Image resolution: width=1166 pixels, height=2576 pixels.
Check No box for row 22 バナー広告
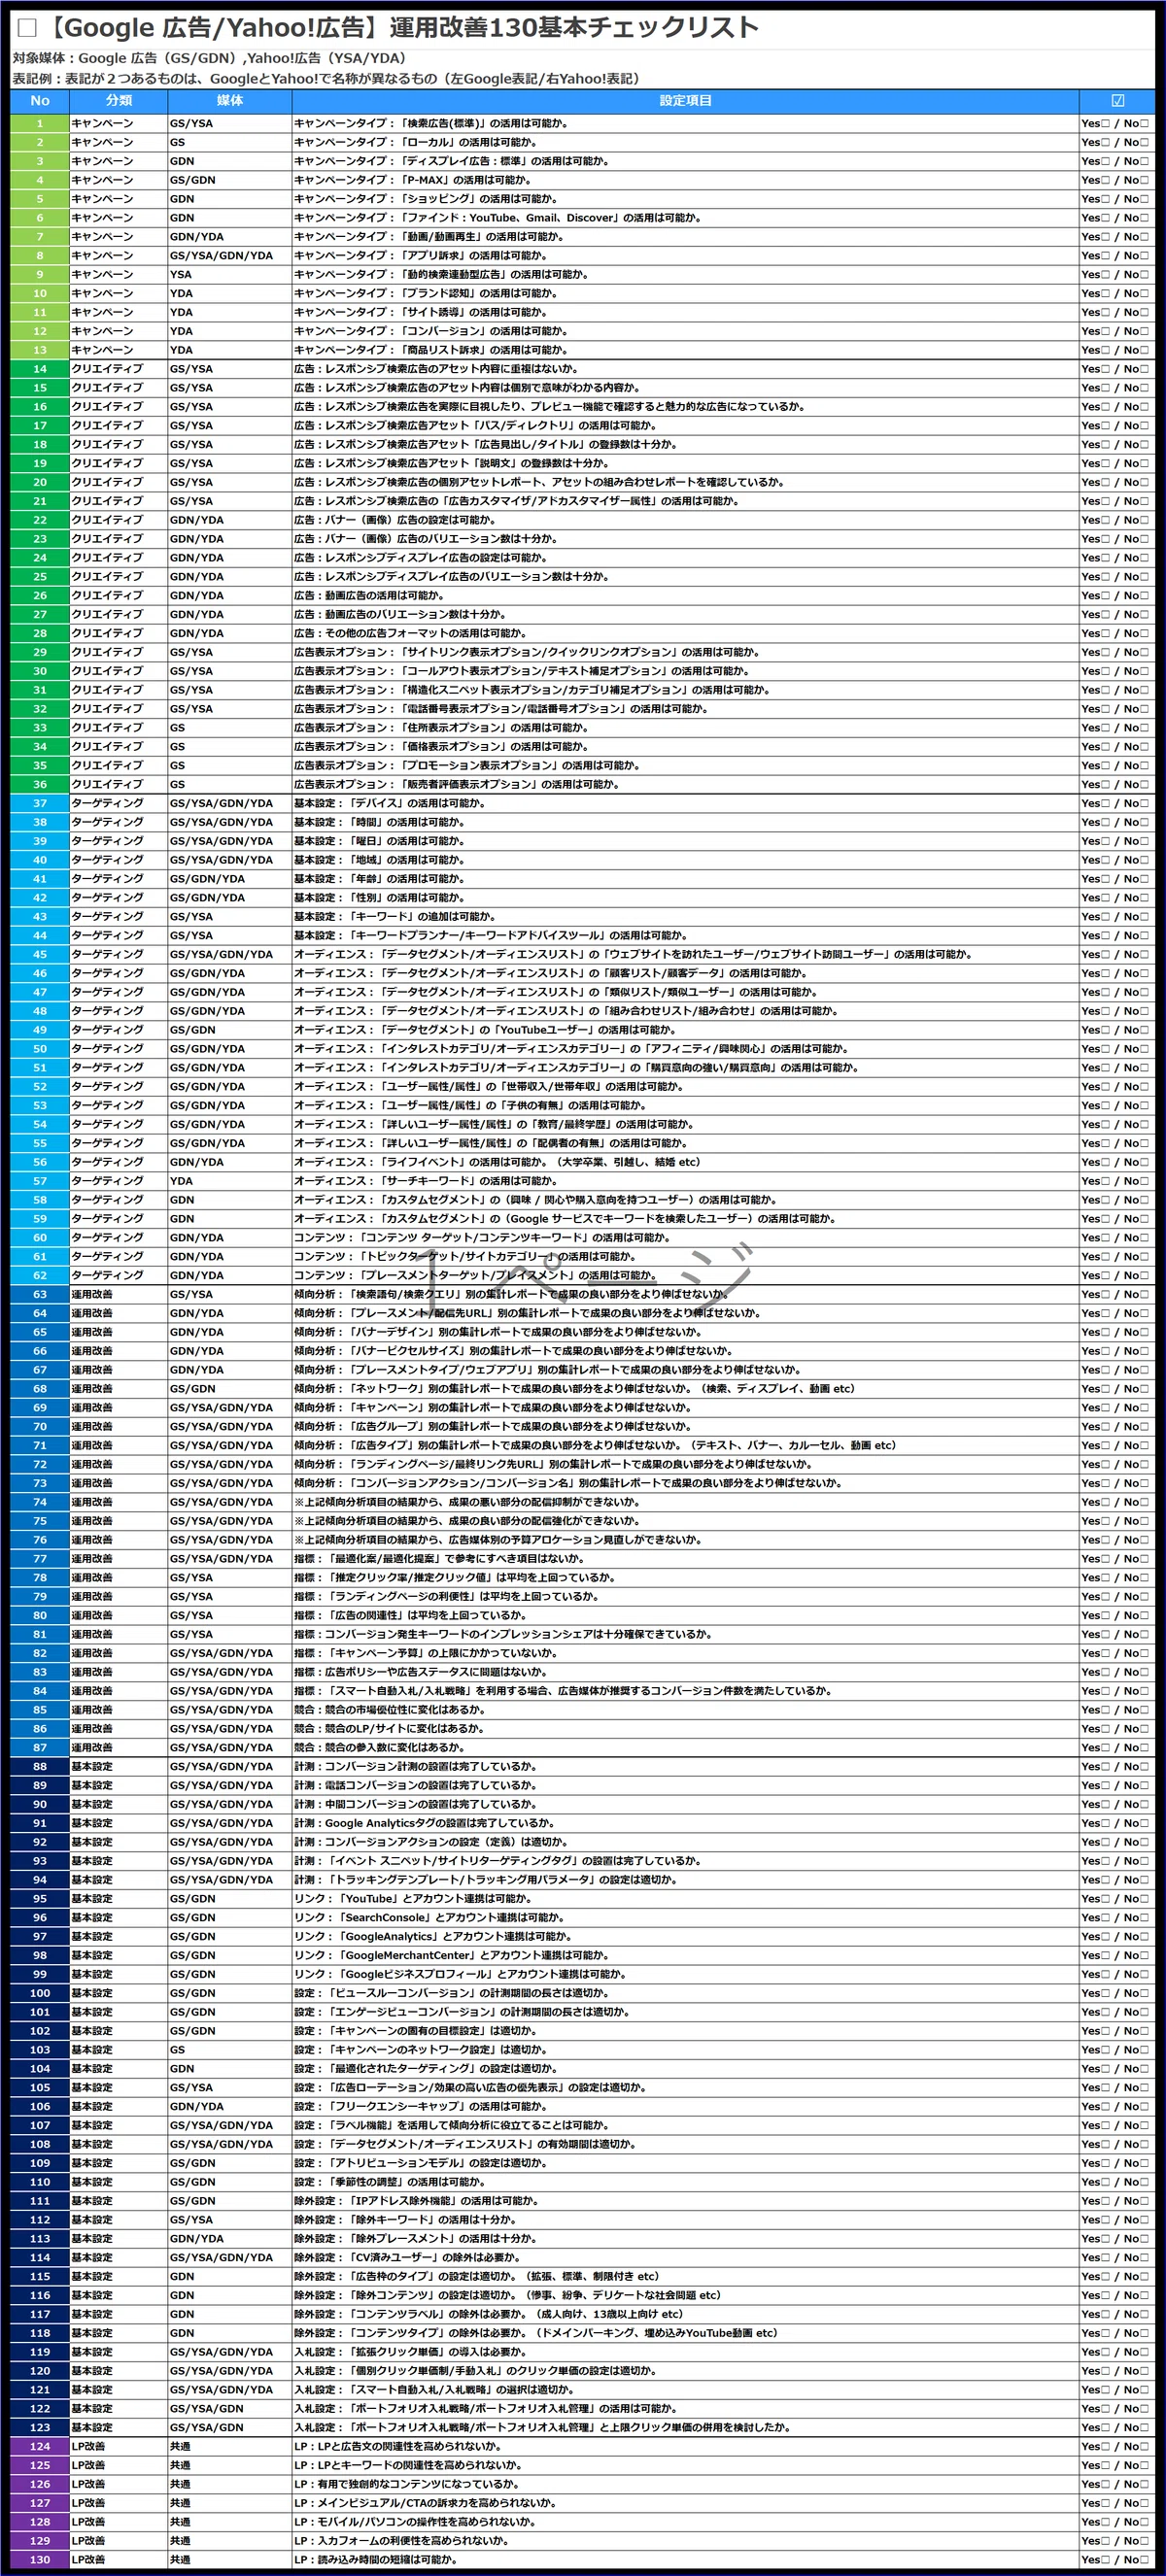(1144, 521)
